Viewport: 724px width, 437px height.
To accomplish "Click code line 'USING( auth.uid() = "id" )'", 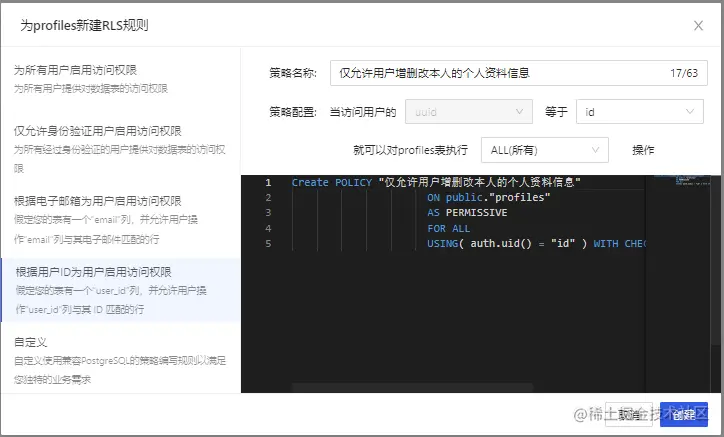I will [507, 243].
